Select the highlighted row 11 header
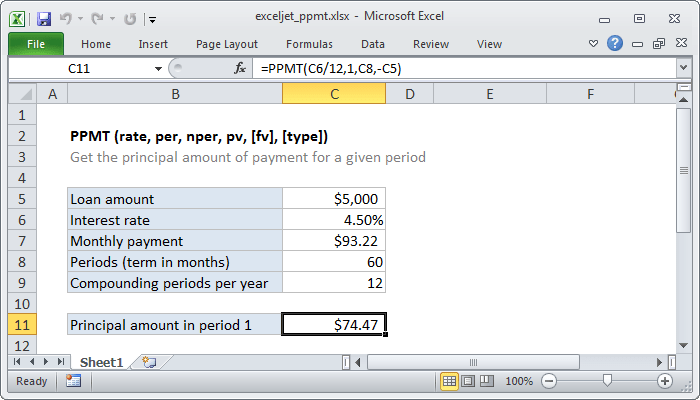The height and width of the screenshot is (400, 700). 22,325
